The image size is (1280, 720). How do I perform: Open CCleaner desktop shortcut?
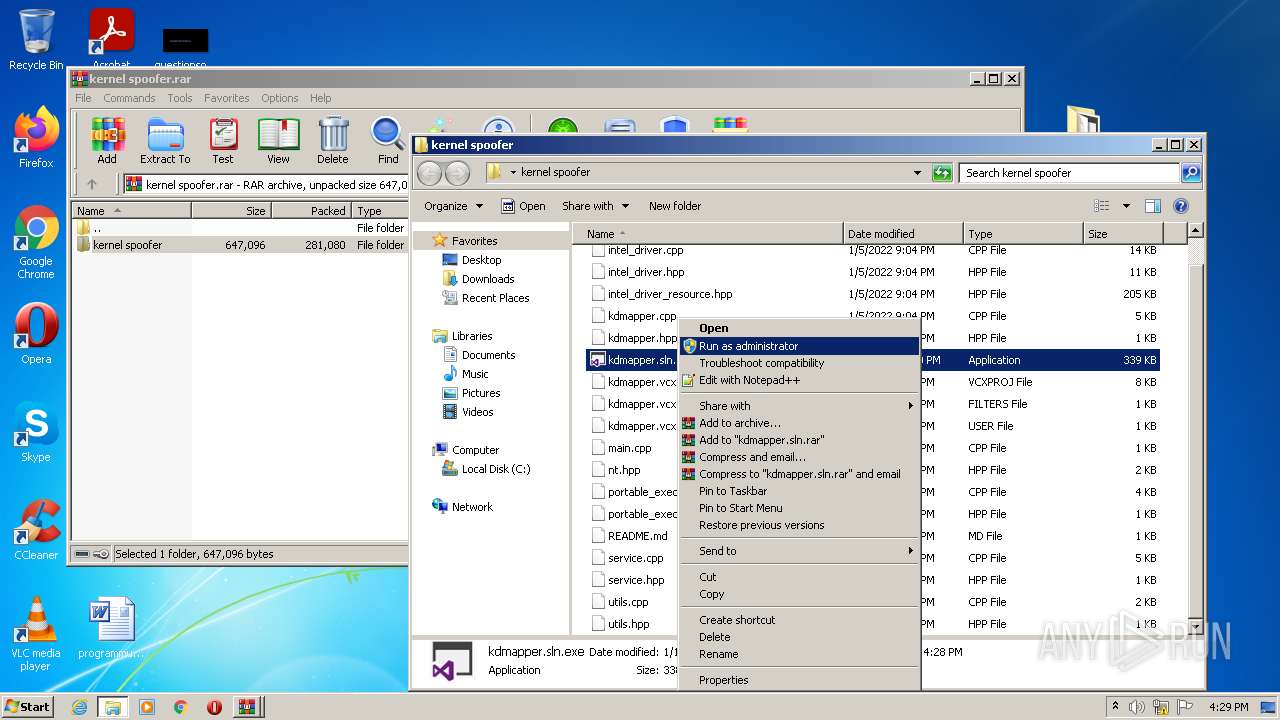click(36, 530)
